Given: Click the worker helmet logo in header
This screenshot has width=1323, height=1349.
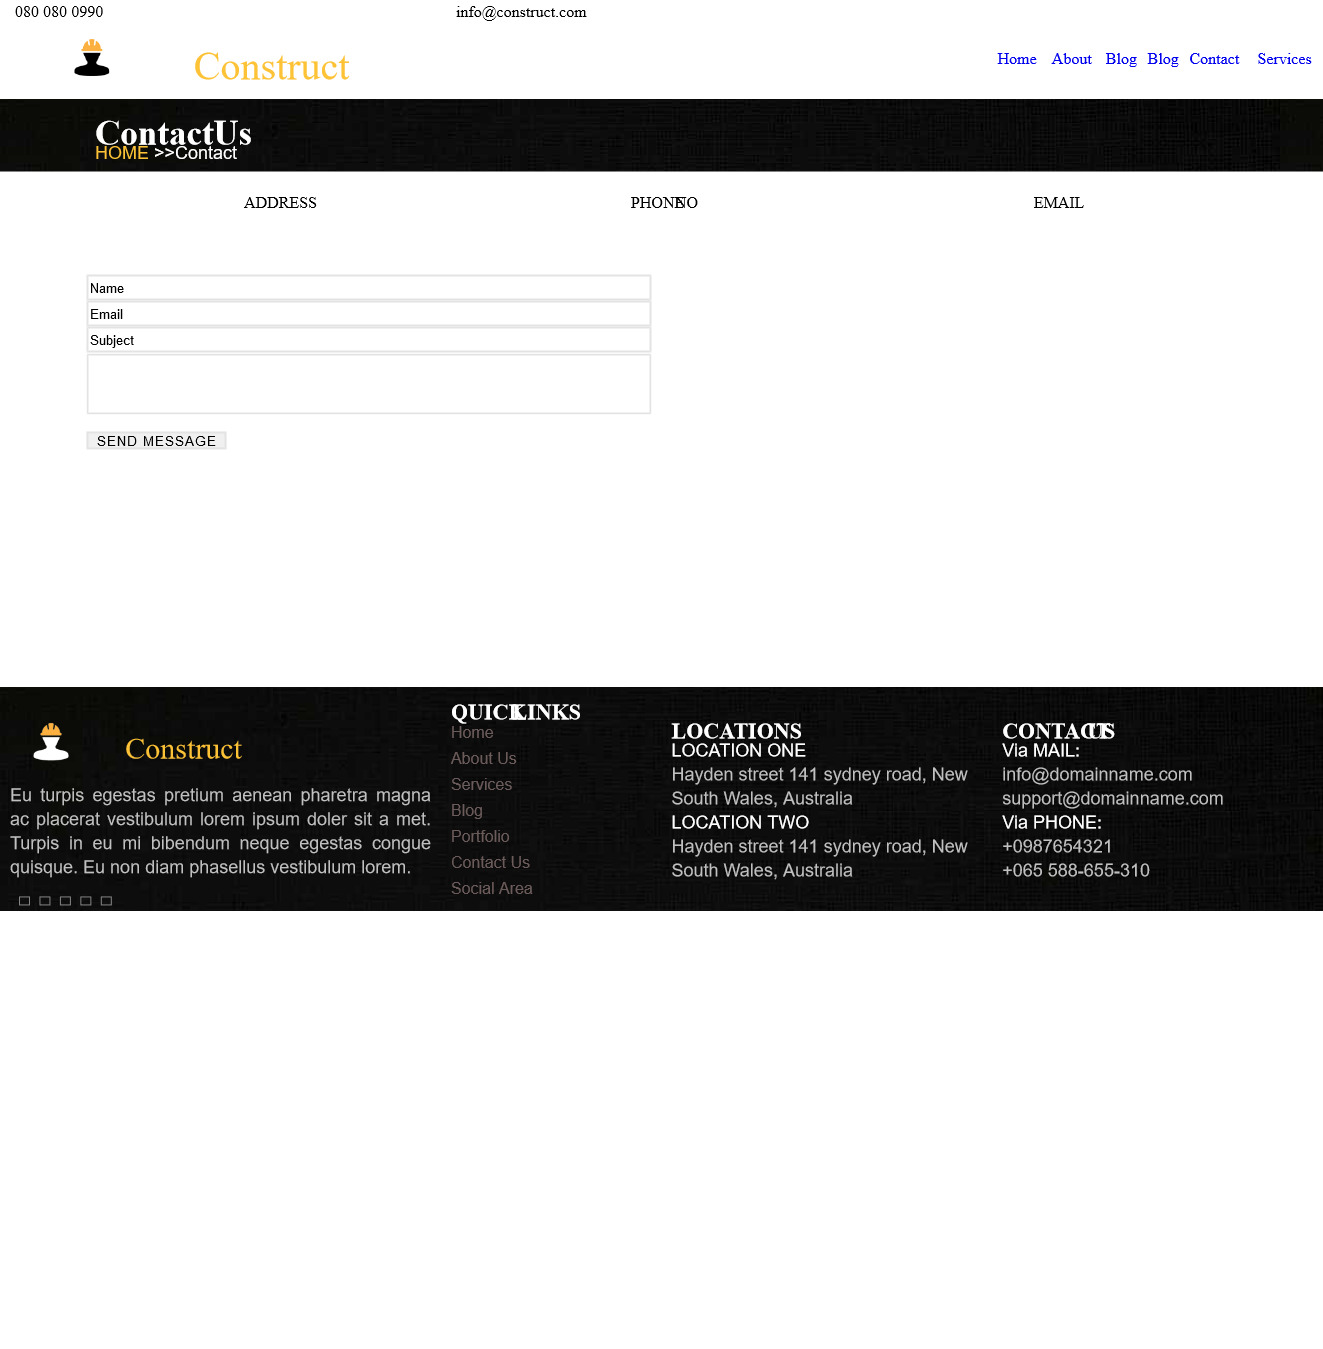Looking at the screenshot, I should (x=92, y=59).
